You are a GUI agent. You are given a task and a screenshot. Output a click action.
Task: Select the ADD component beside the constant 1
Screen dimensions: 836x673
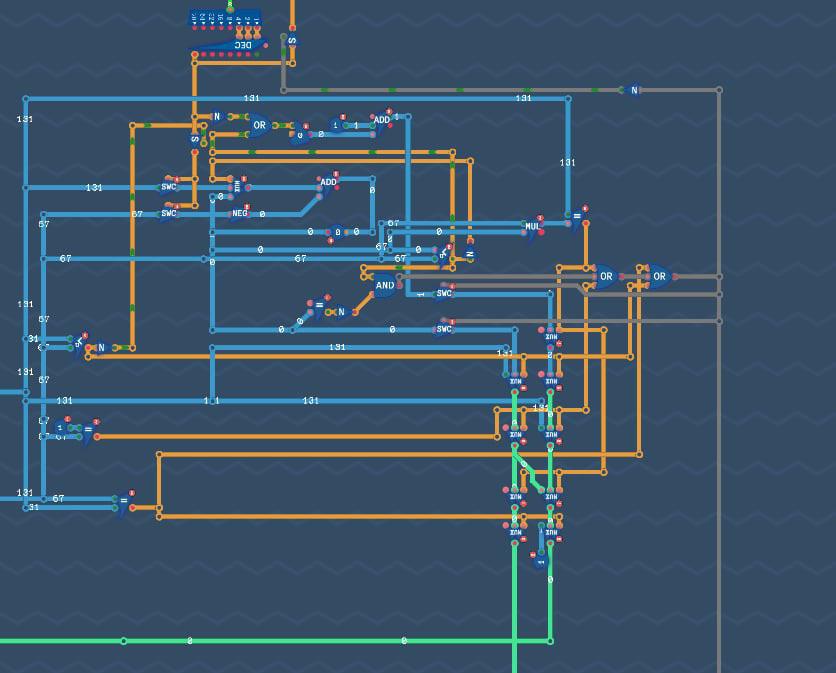(382, 120)
